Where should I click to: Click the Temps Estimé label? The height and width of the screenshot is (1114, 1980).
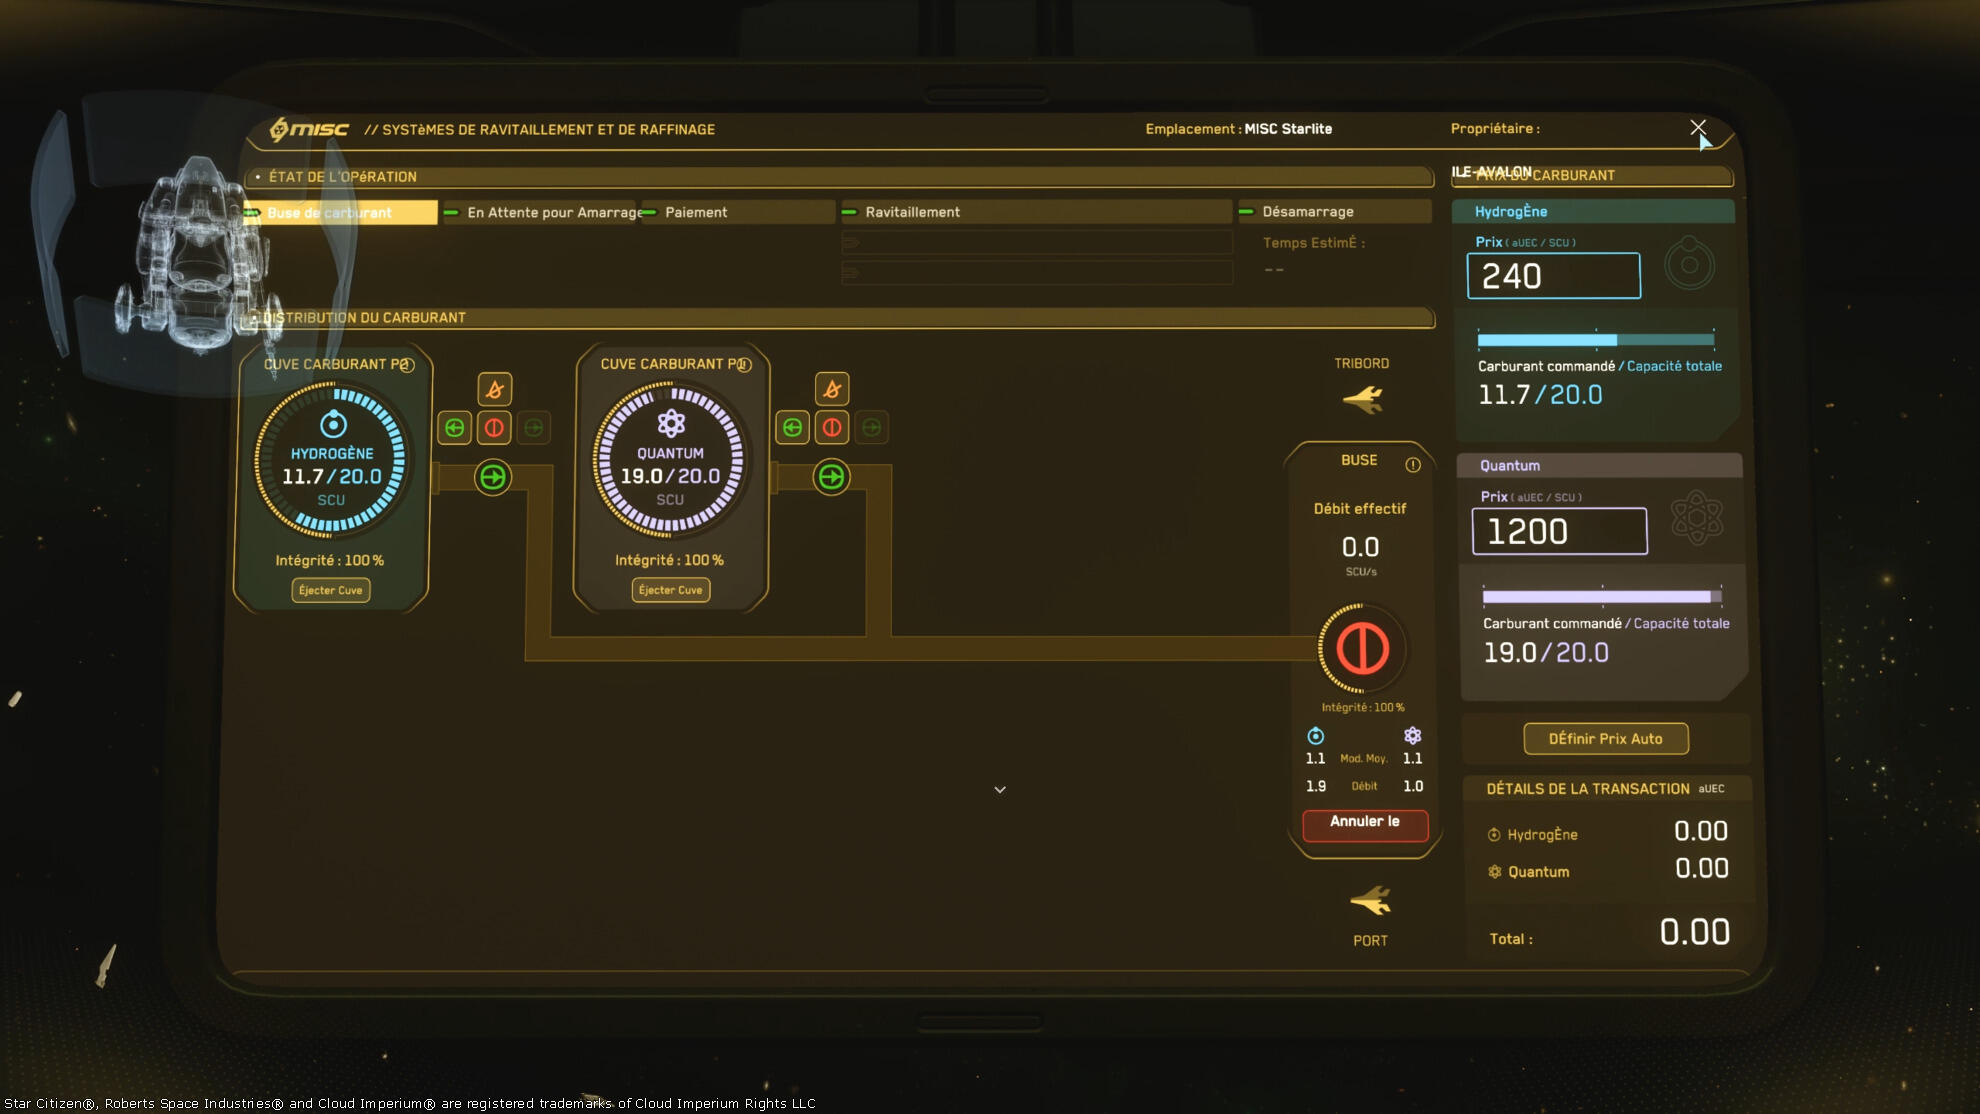(1313, 243)
